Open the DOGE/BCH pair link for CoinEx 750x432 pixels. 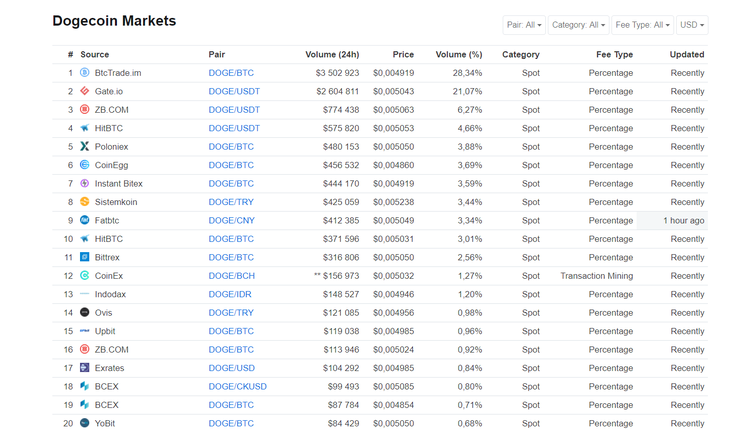(x=231, y=276)
